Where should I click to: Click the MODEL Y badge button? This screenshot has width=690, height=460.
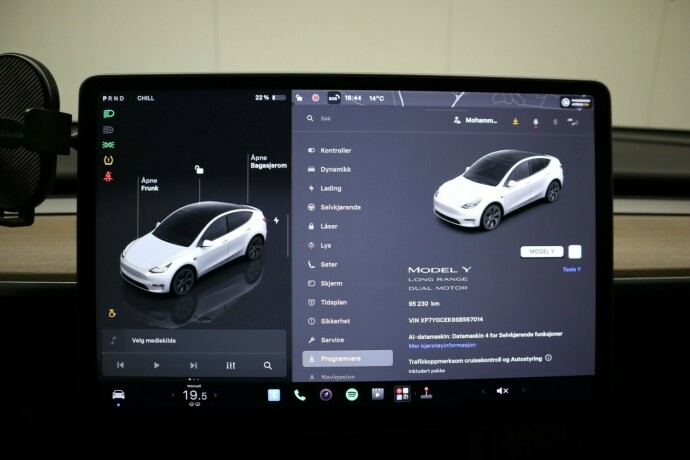tap(542, 252)
